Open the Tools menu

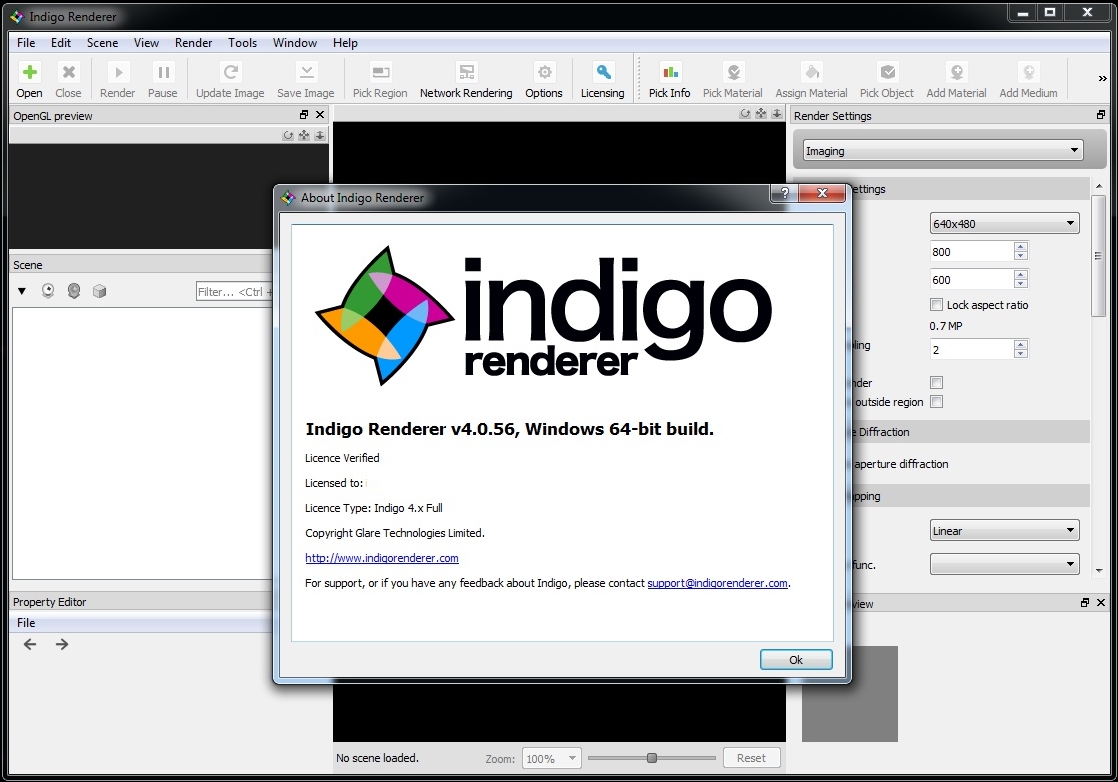point(242,43)
